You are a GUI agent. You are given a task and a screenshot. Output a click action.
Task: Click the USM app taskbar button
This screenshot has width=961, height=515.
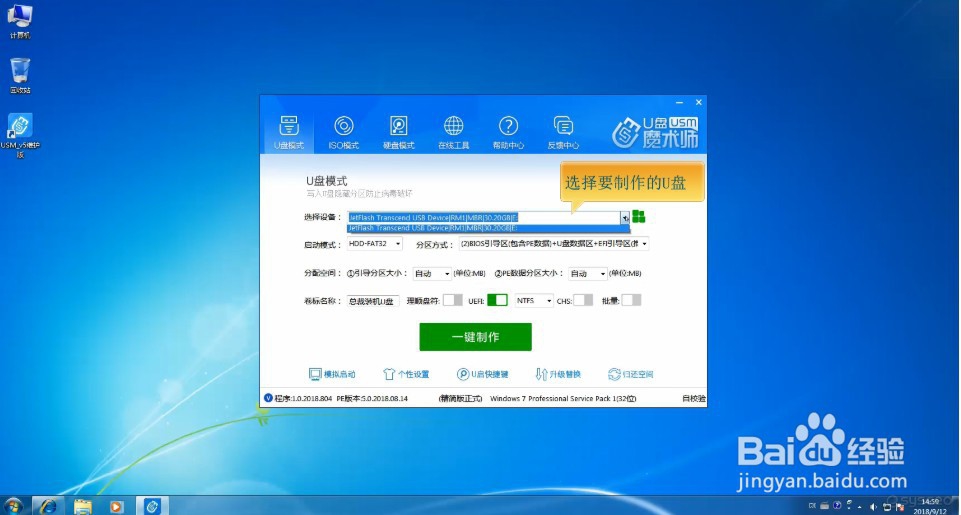(x=152, y=506)
